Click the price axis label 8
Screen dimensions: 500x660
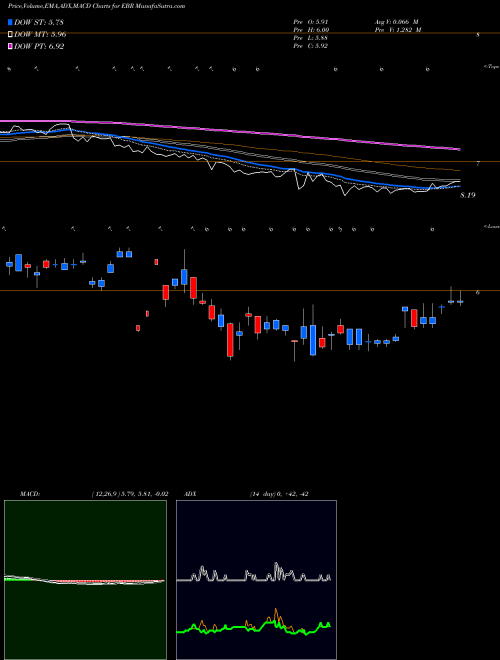click(478, 35)
